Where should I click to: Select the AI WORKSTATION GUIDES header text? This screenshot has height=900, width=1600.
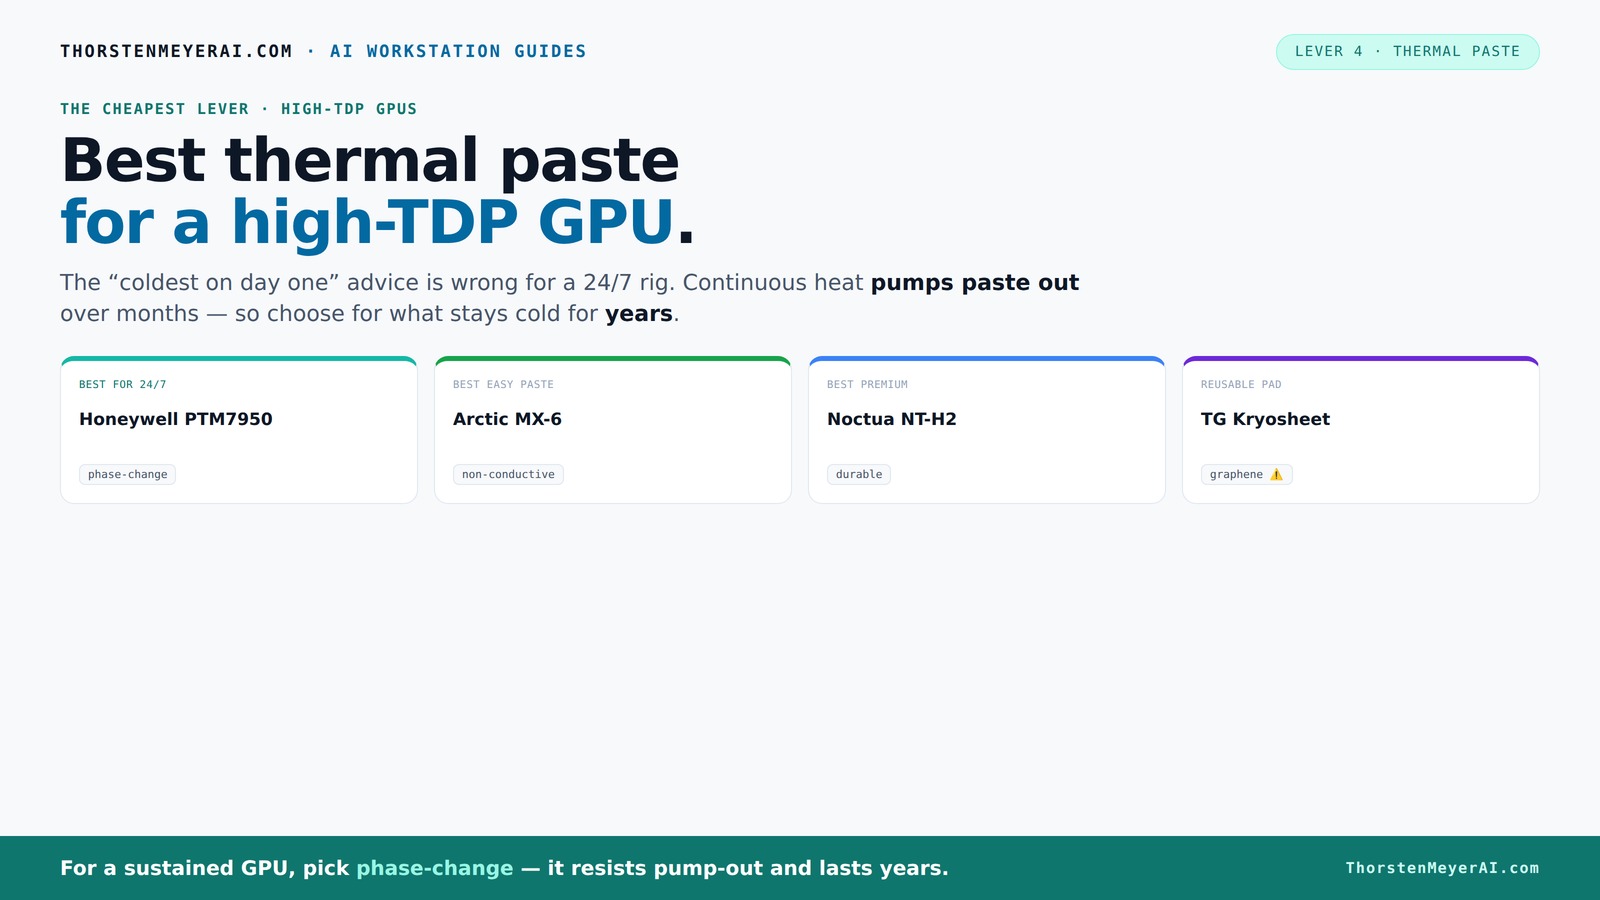point(458,51)
